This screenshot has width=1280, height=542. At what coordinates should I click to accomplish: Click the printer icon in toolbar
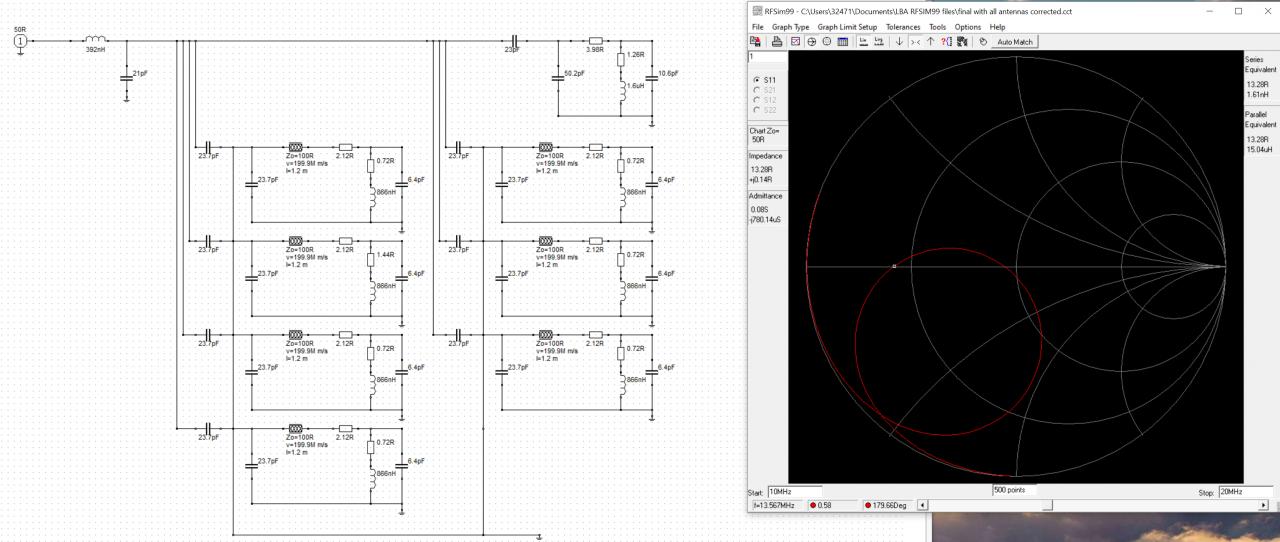click(x=777, y=41)
